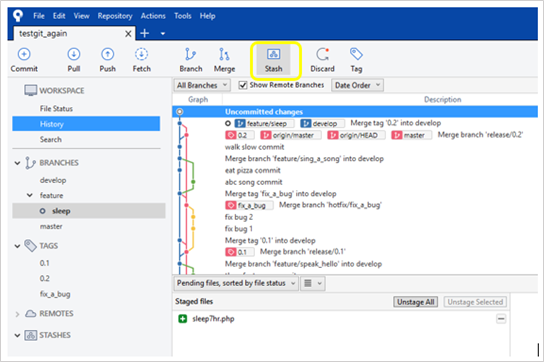Screen dimensions: 544x362
Task: Collapse the BRANCHES section
Action: (x=17, y=163)
